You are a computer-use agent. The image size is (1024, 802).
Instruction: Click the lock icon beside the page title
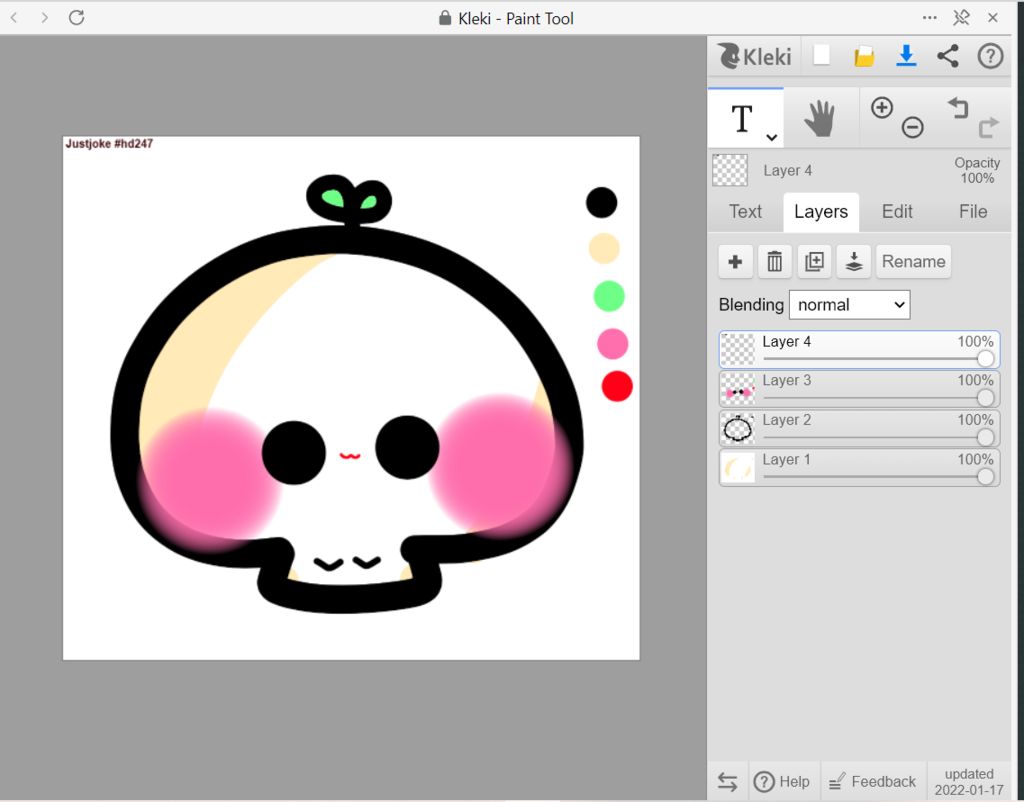click(445, 18)
